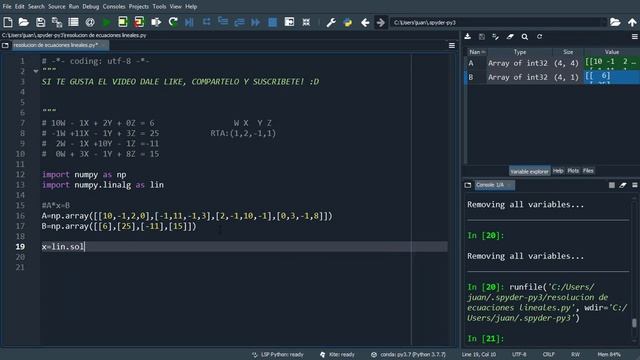This screenshot has height=360, width=640.
Task: Re-run last script icon
Action: pos(173,22)
